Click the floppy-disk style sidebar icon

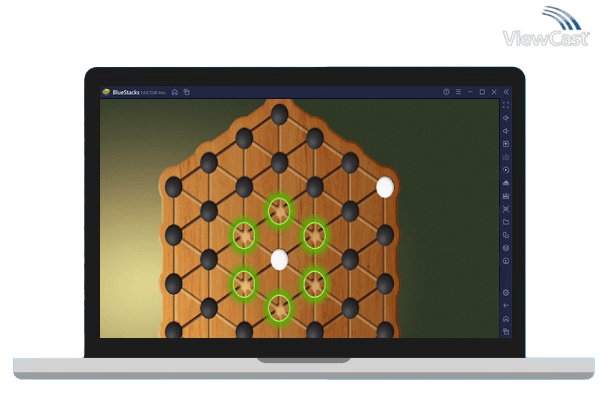506,196
